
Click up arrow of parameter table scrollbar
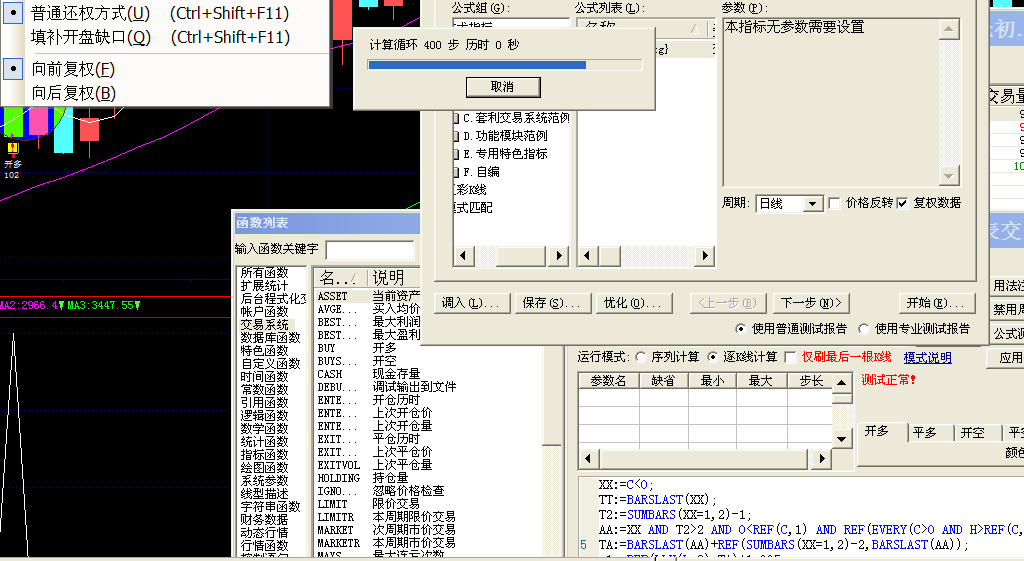pyautogui.click(x=842, y=383)
